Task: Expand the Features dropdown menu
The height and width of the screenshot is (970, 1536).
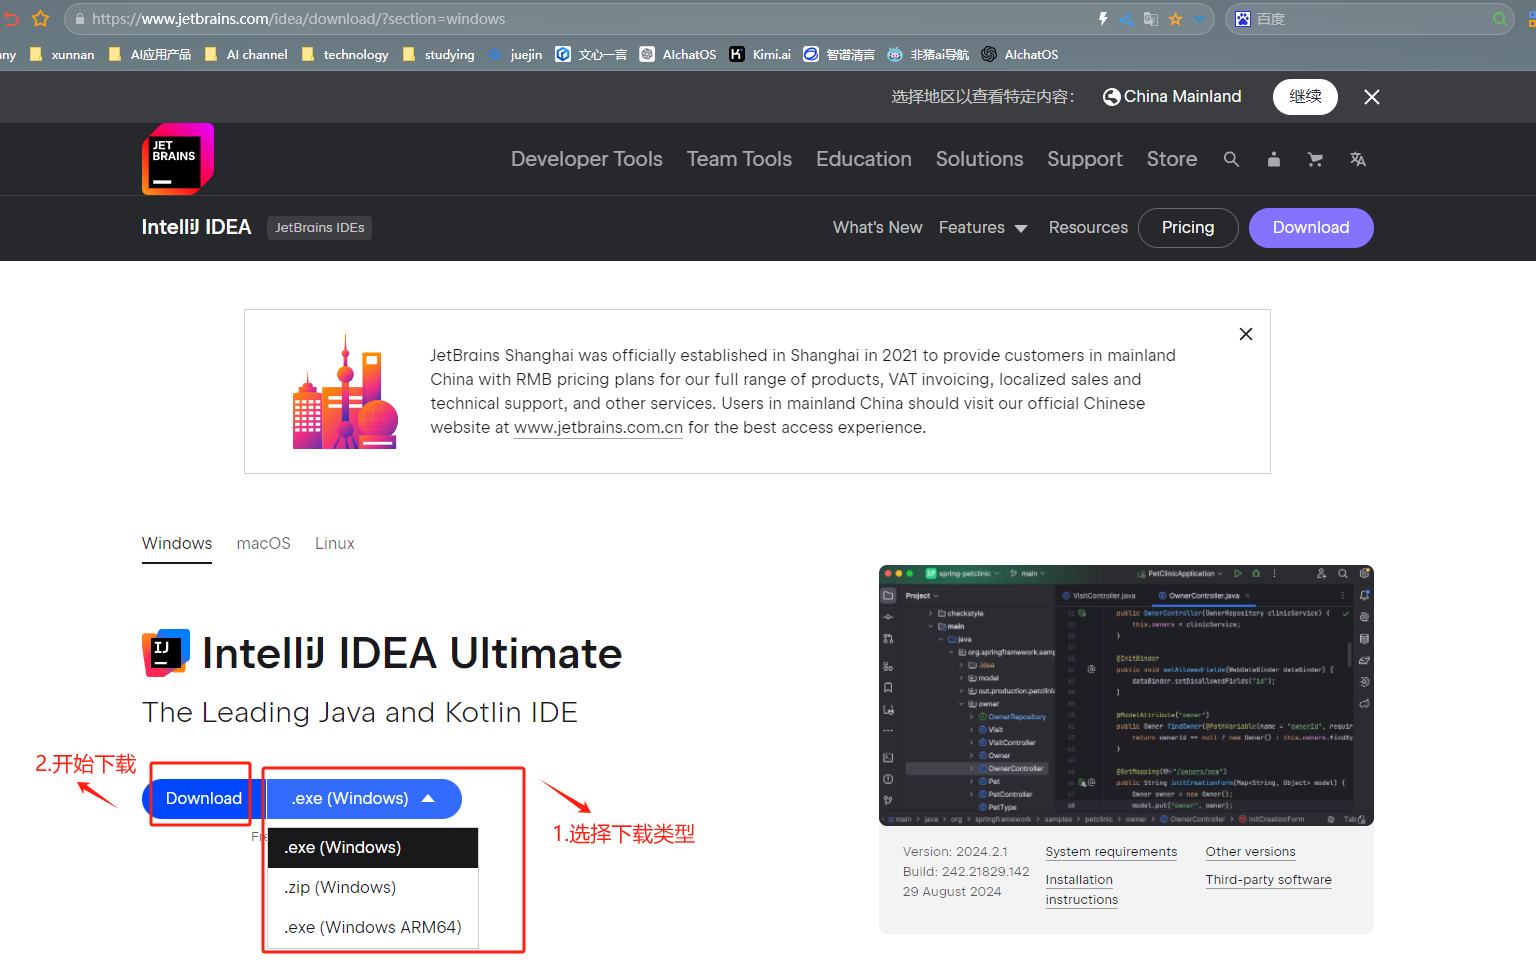Action: [983, 228]
